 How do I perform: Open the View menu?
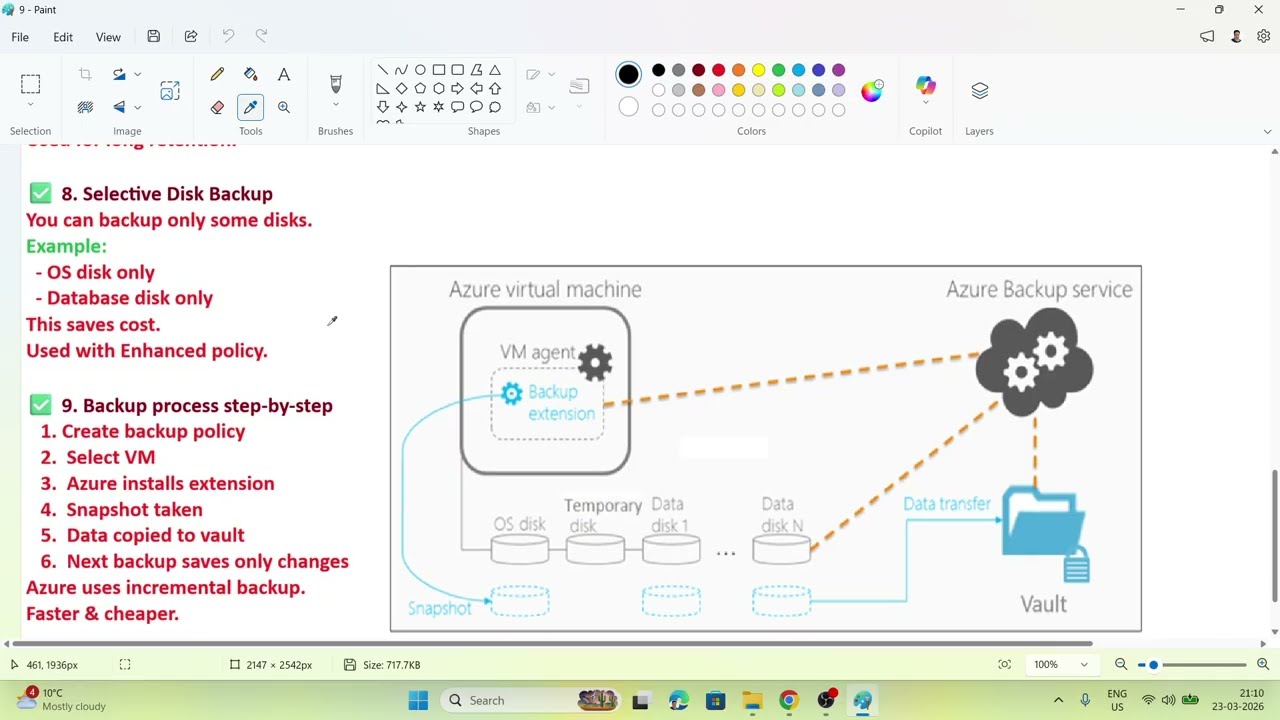click(108, 37)
